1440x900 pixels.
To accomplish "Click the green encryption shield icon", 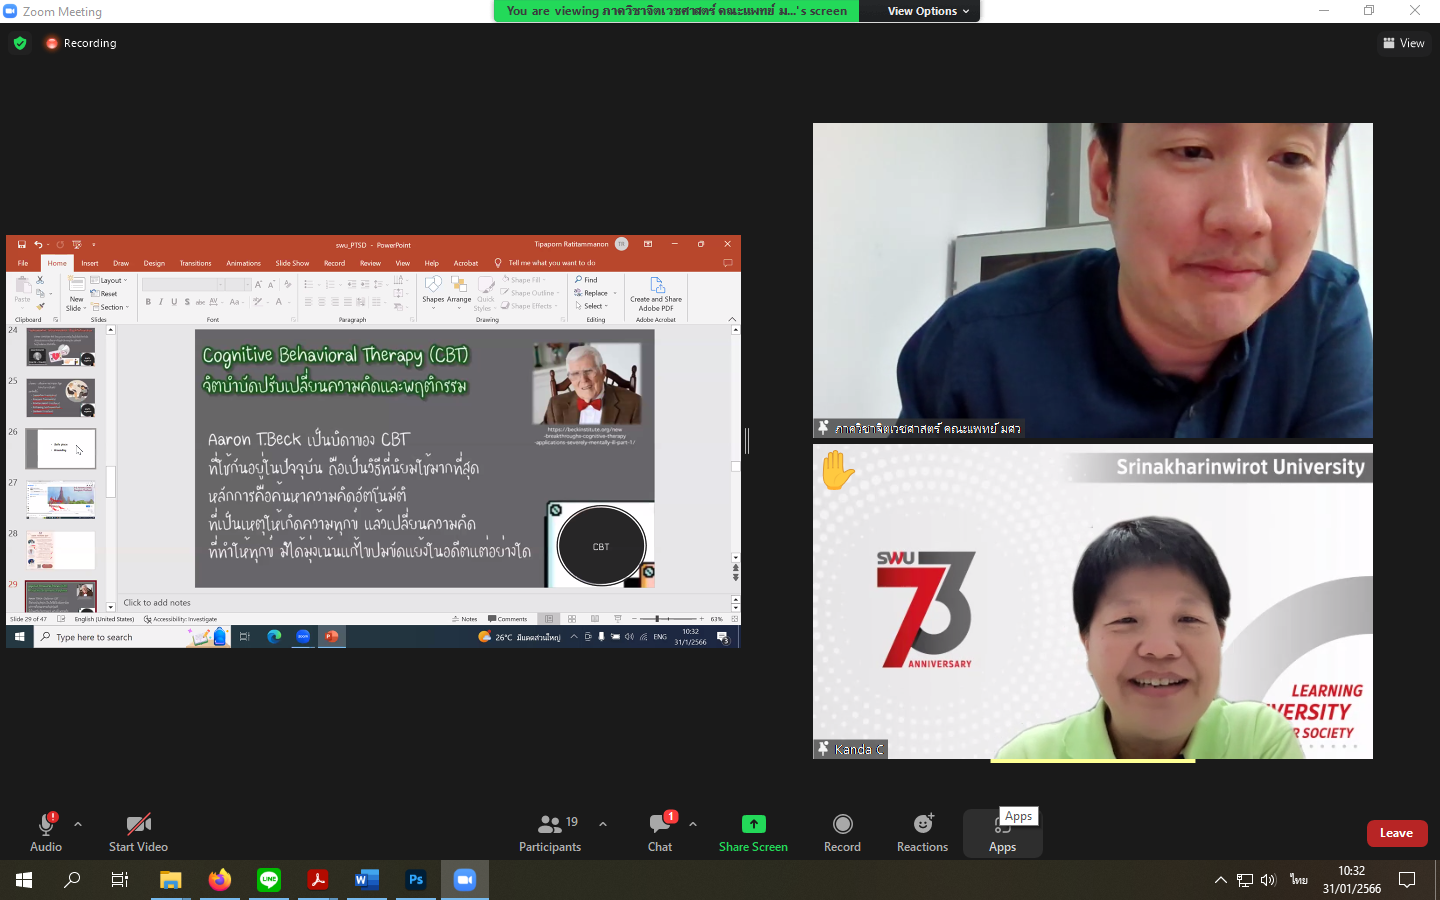I will 20,43.
